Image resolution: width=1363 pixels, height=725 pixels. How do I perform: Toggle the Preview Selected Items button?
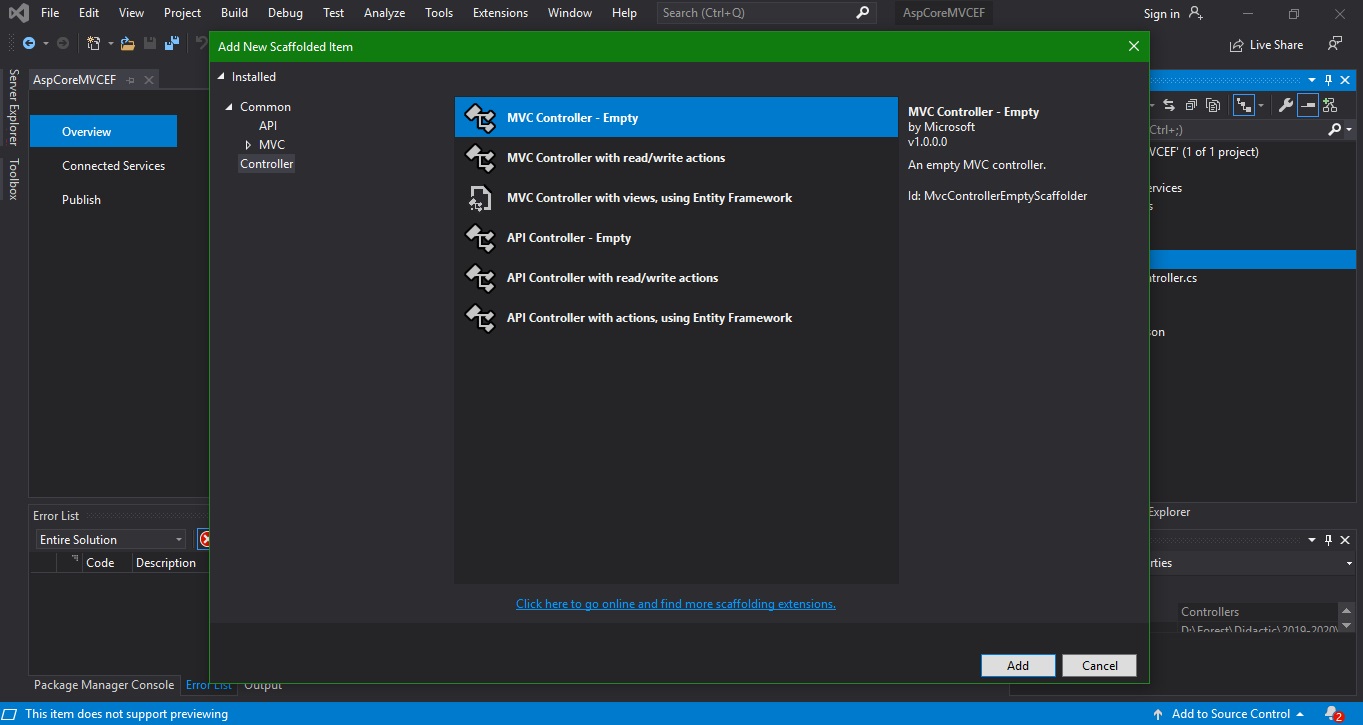pos(1307,105)
